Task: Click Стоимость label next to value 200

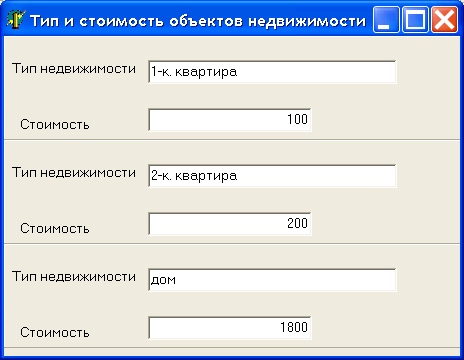Action: click(x=55, y=229)
